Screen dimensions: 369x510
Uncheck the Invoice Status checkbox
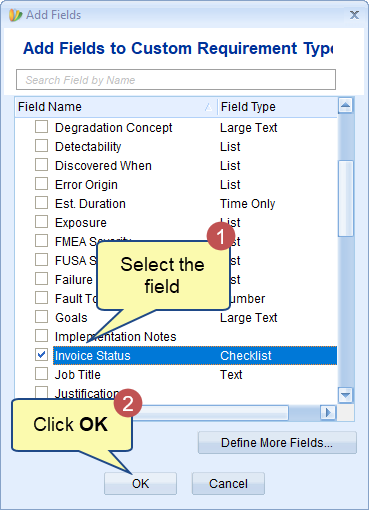click(41, 355)
